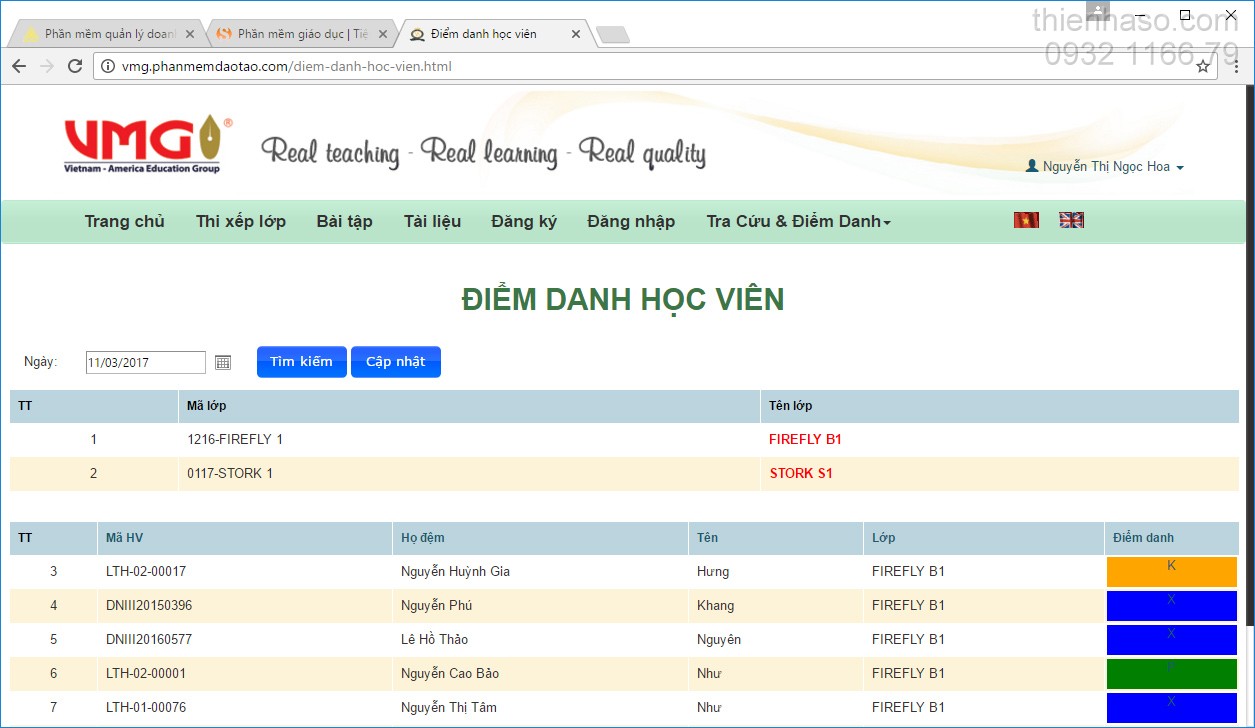The height and width of the screenshot is (728, 1255).
Task: Open the 'Thi xếp lớp' menu item
Action: pos(241,221)
